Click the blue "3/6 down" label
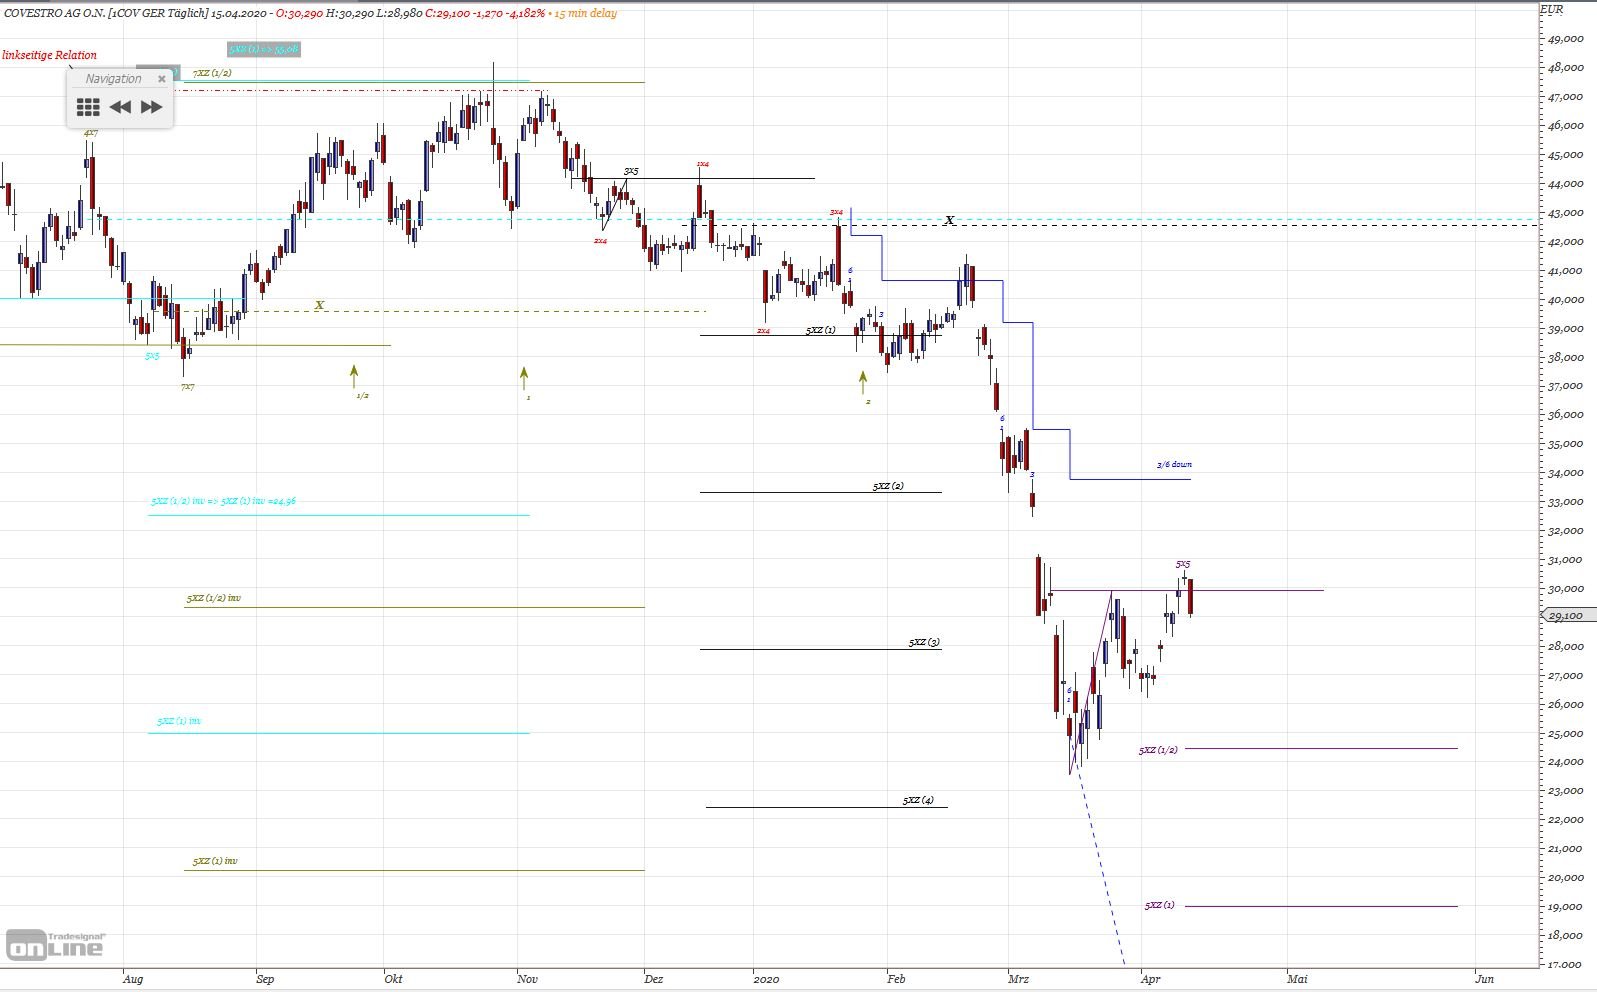Screen dimensions: 1597x992 click(1174, 464)
